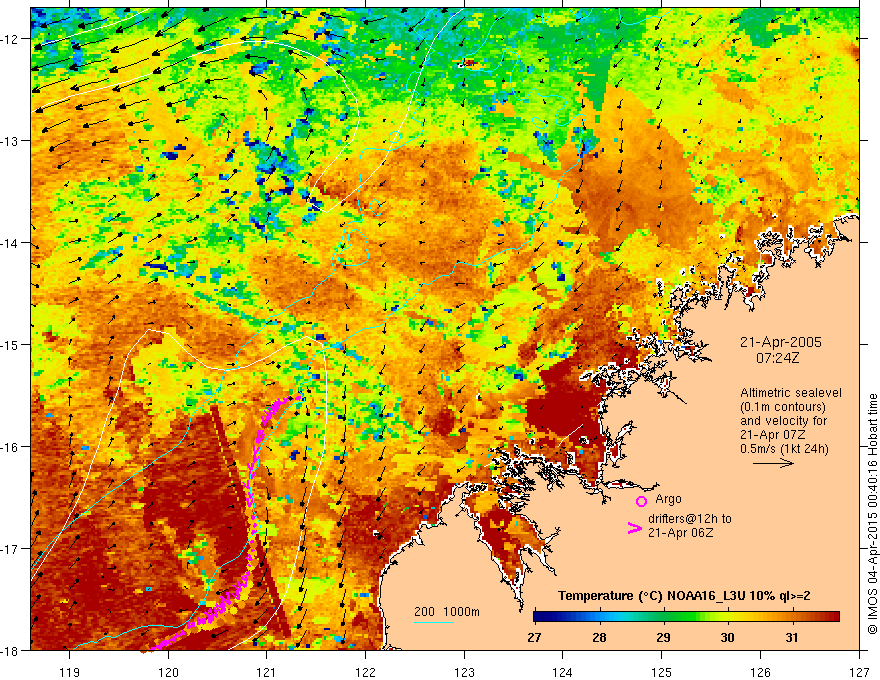Click the longitude axis label 124
The width and height of the screenshot is (880, 680).
tap(563, 672)
